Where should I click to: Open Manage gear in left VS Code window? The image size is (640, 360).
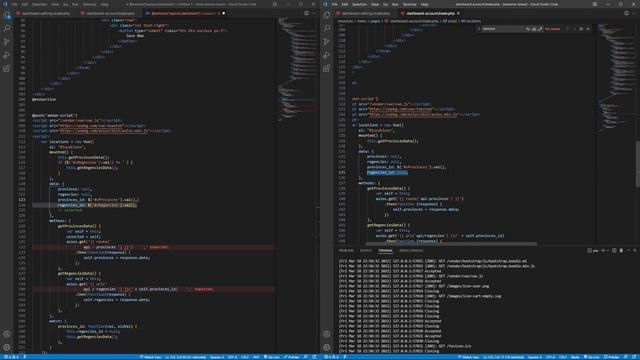coord(7,348)
